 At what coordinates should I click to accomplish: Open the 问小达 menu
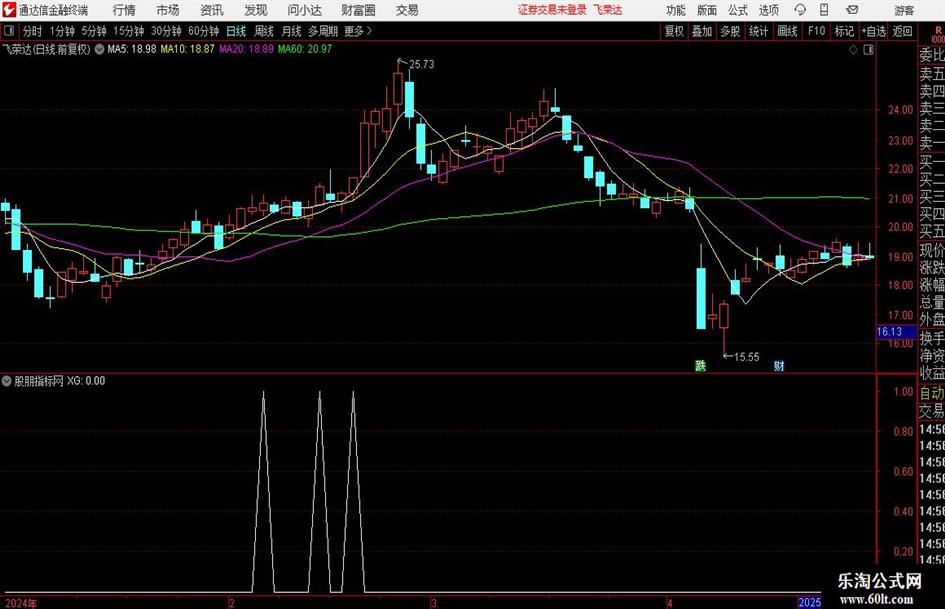[x=304, y=10]
